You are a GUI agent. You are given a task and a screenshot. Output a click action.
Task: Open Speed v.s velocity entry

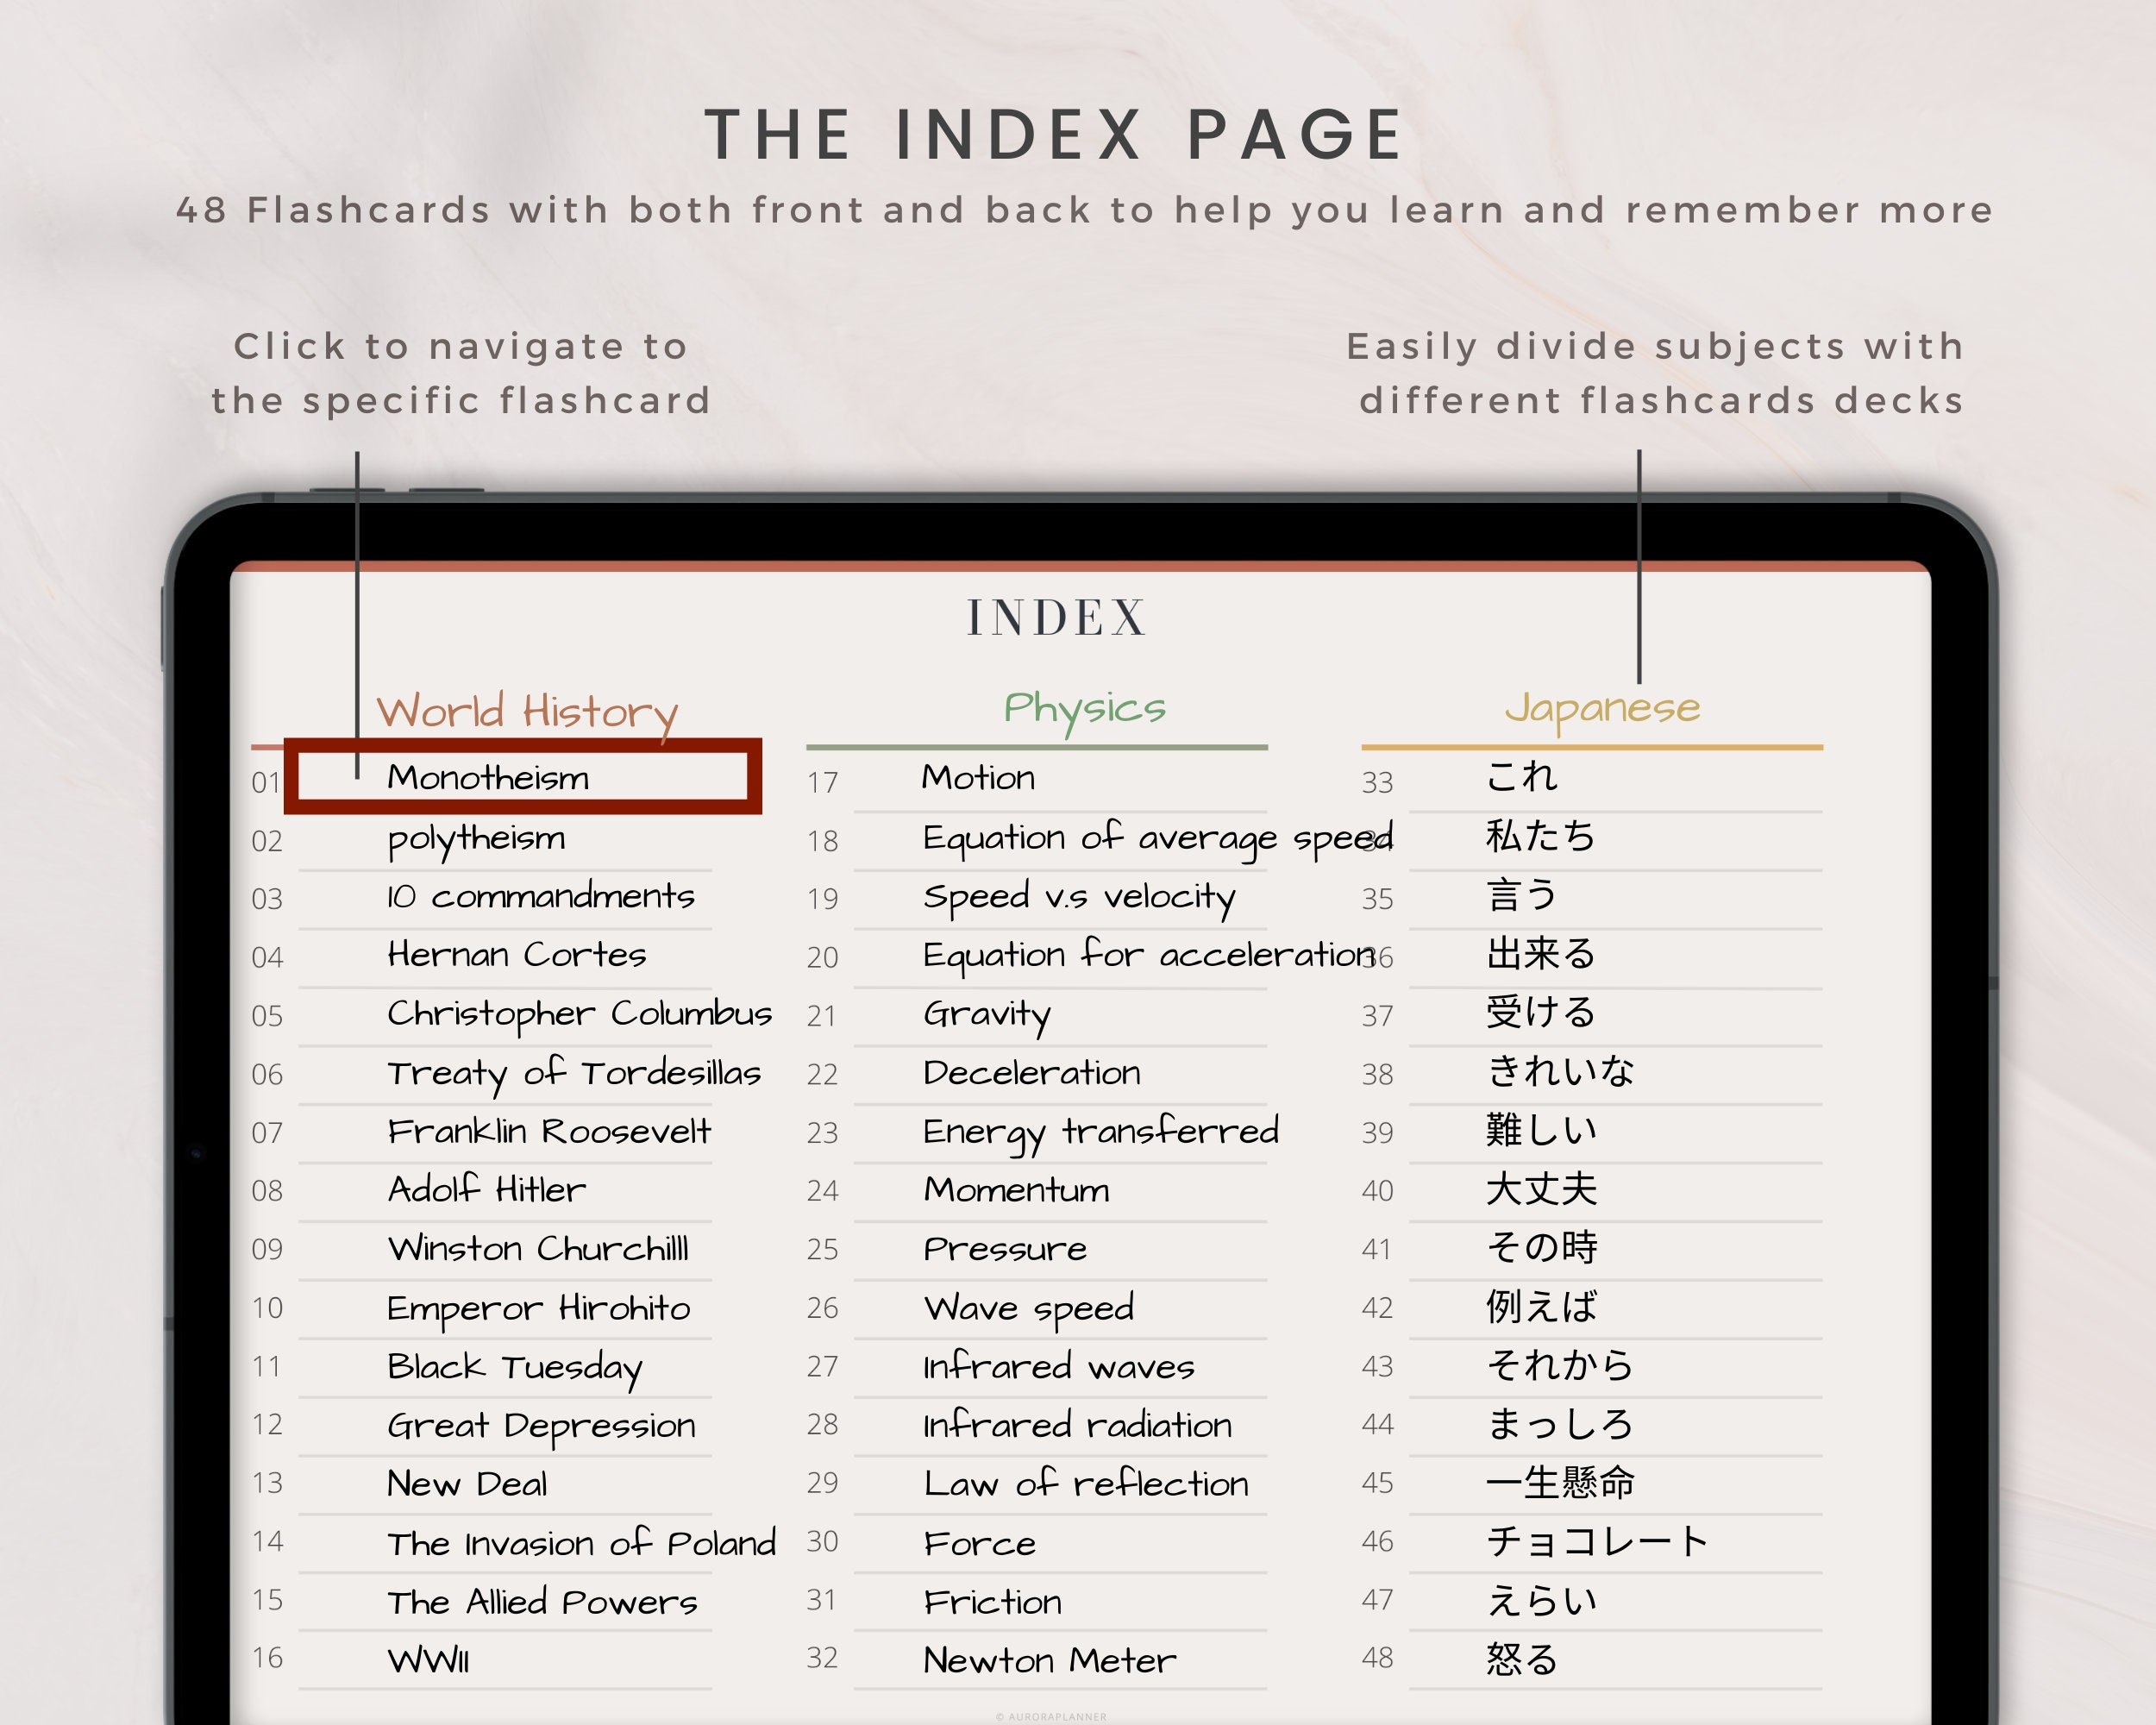click(1078, 897)
